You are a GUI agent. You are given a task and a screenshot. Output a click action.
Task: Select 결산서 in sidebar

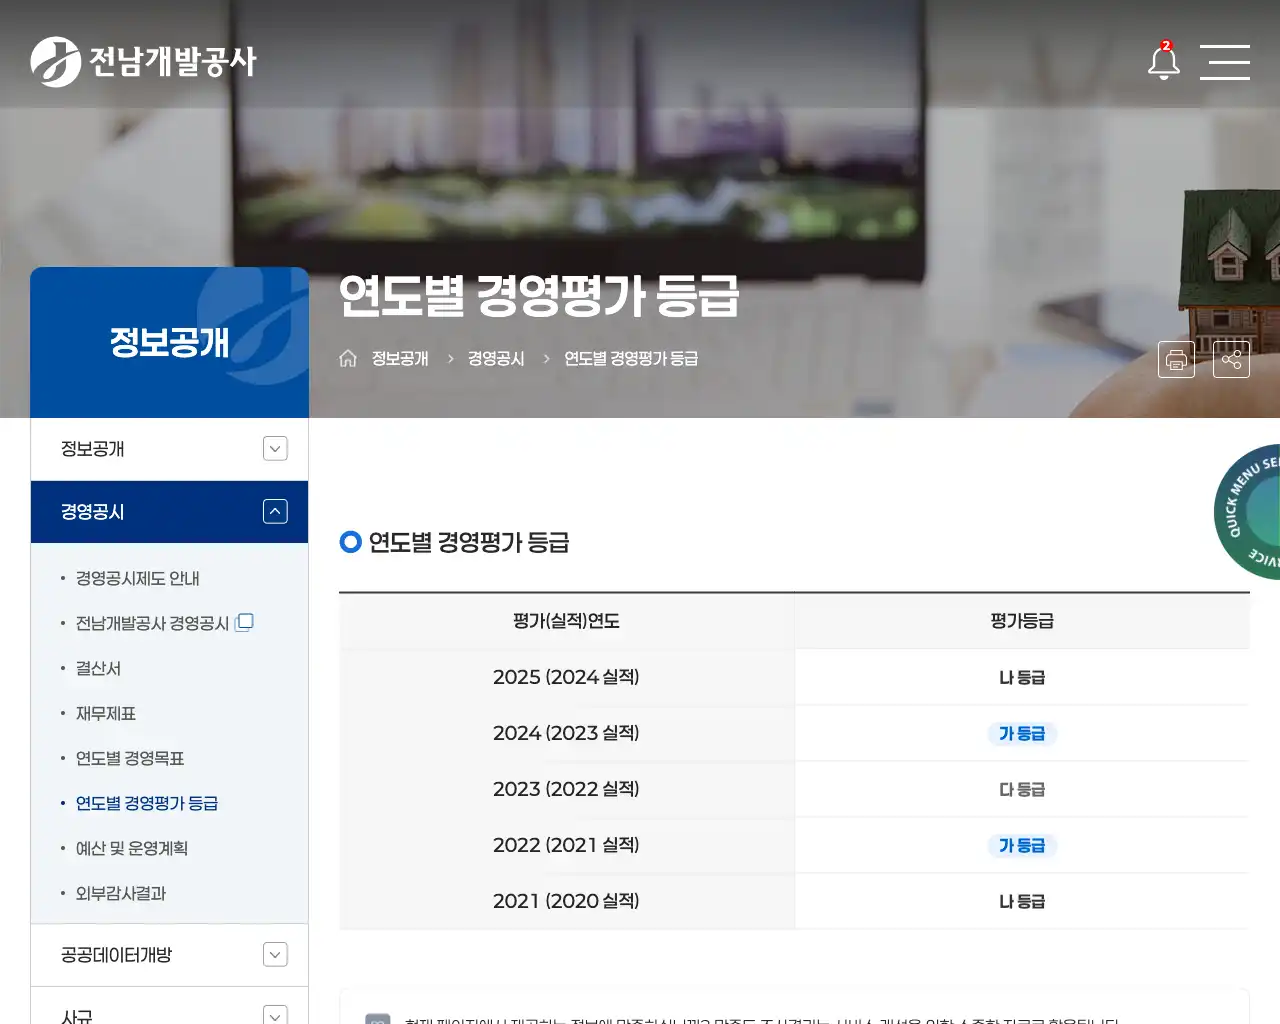(98, 669)
